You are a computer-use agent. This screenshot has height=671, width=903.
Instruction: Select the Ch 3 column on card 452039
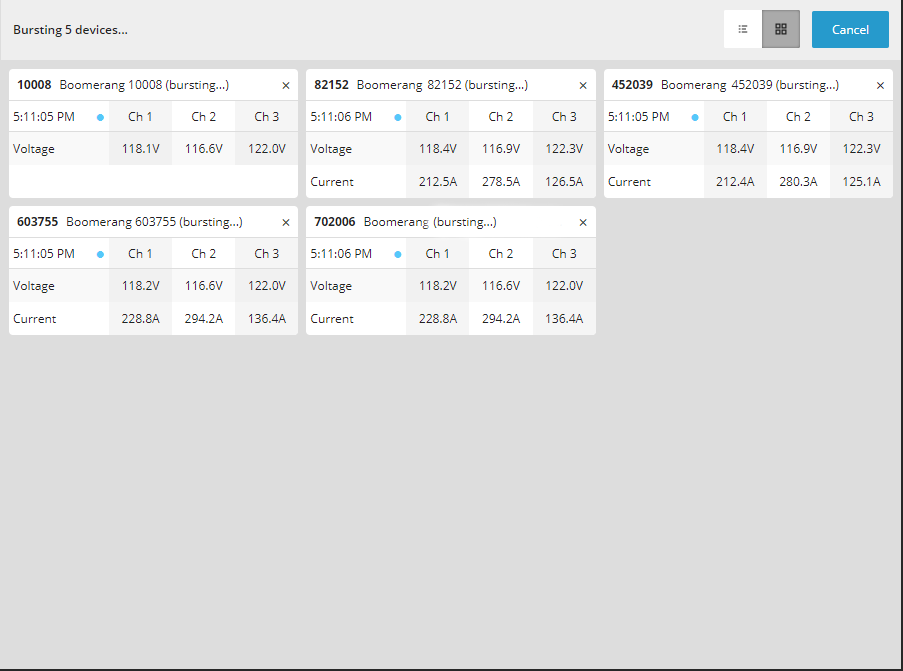861,116
